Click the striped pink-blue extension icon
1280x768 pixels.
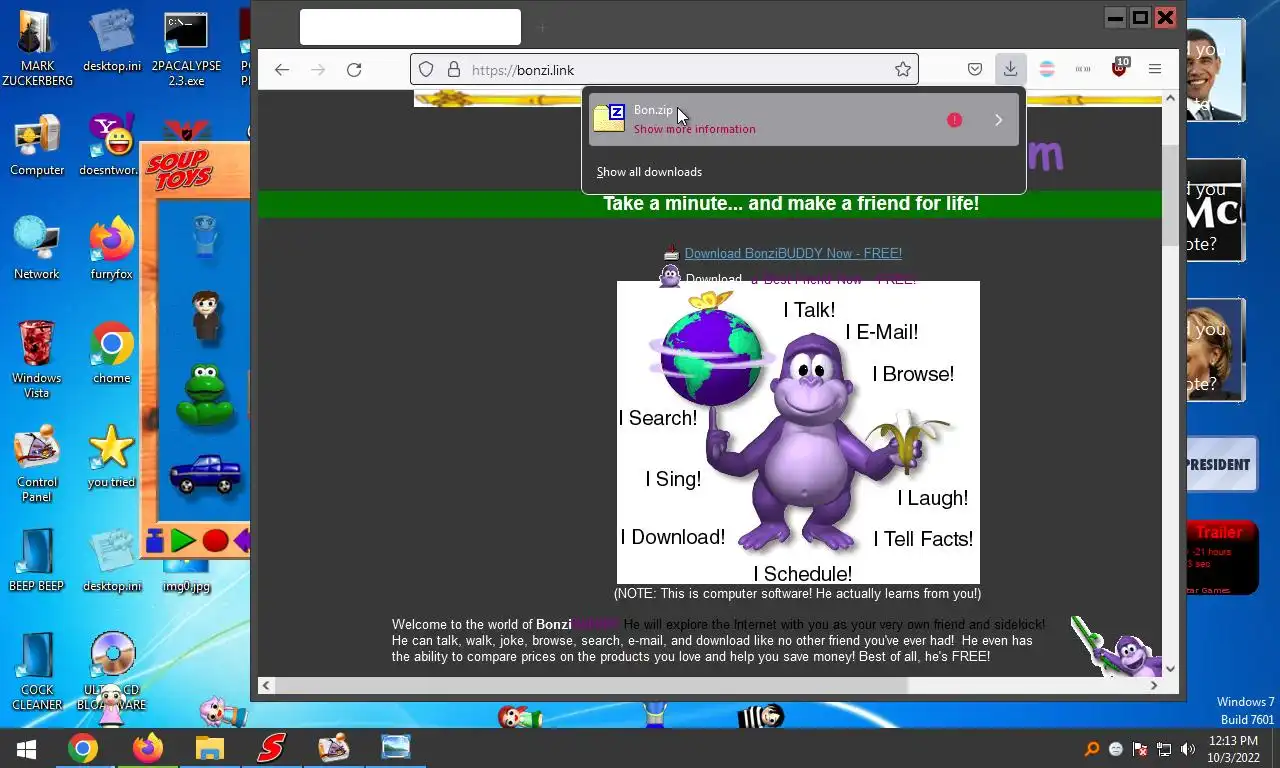tap(1047, 70)
